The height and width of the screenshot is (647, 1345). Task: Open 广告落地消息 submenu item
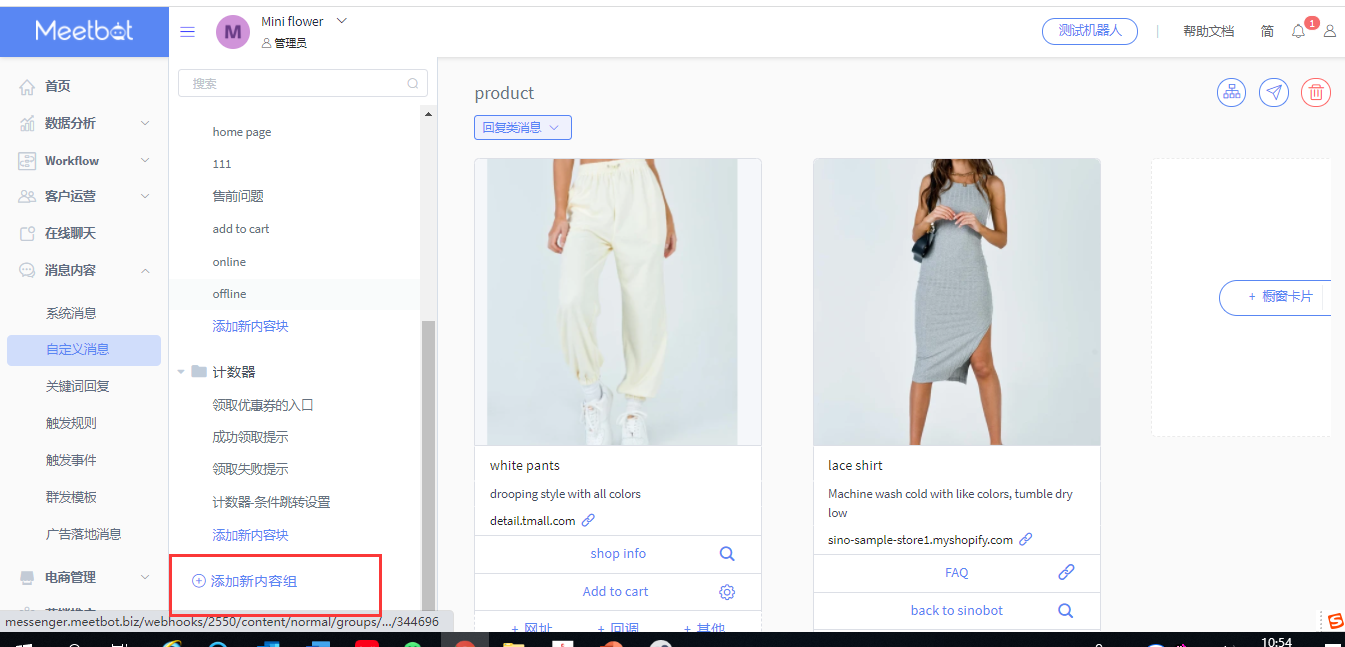click(84, 534)
